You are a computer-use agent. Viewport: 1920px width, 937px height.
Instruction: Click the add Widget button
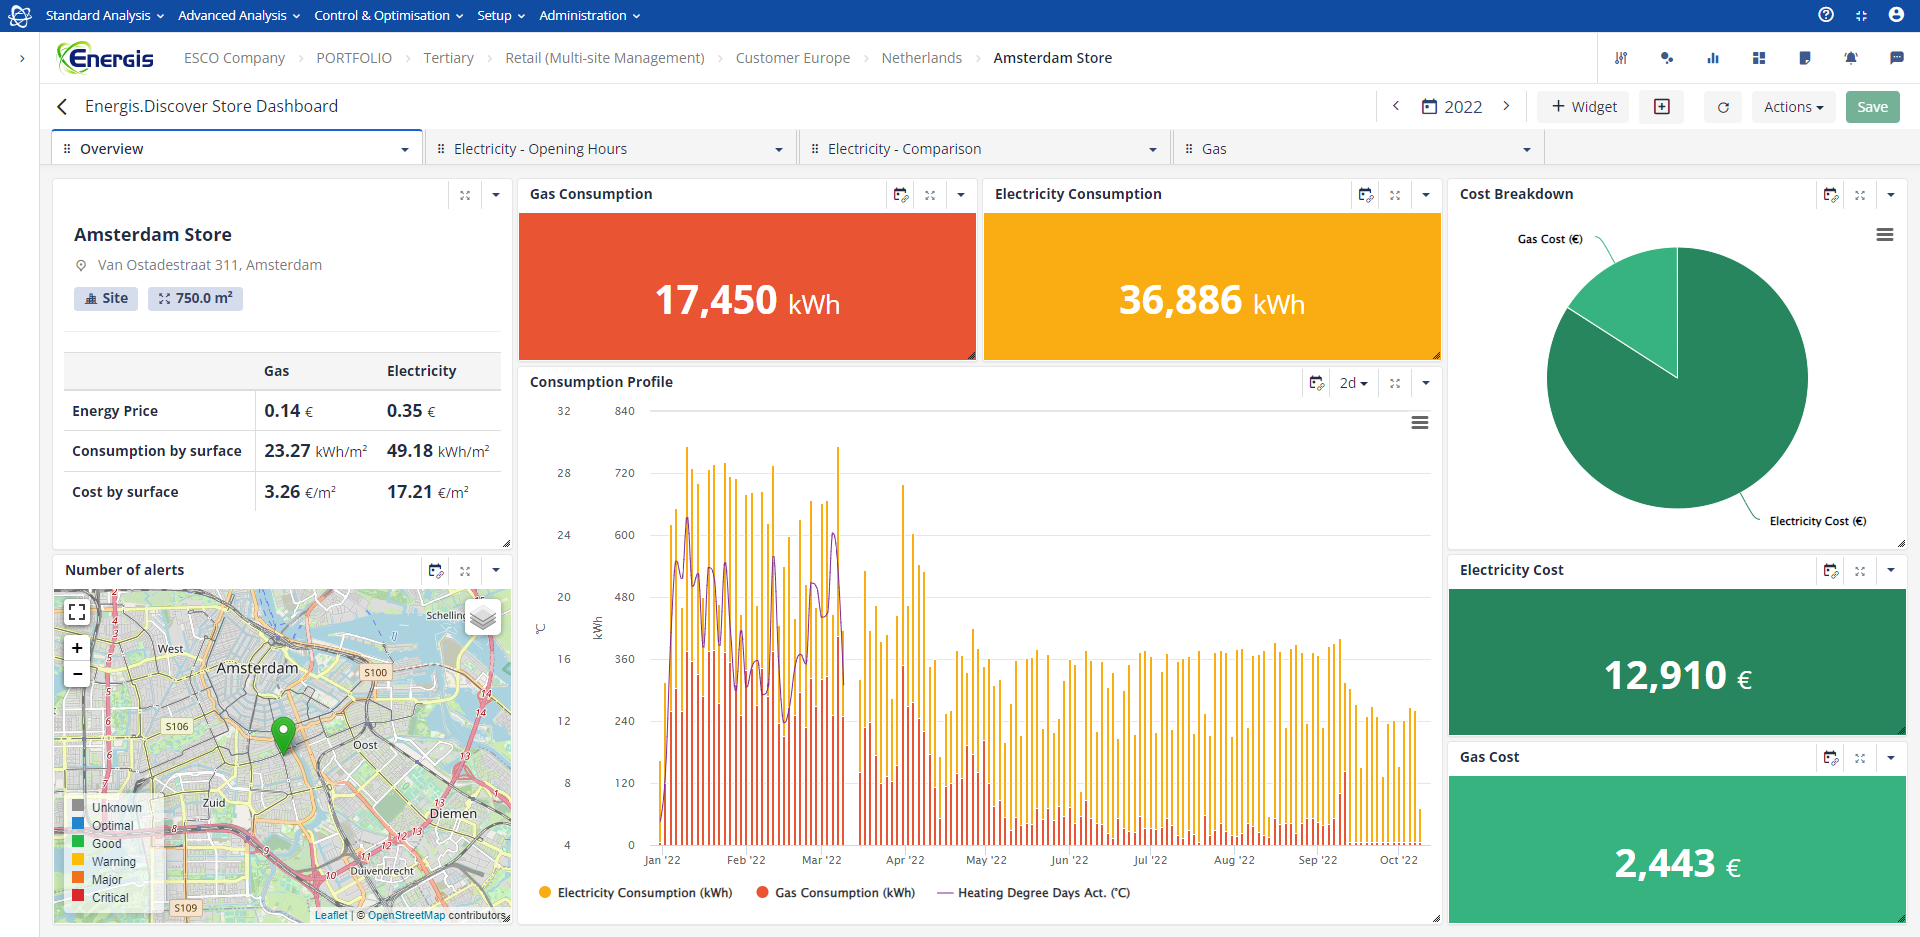click(x=1584, y=107)
